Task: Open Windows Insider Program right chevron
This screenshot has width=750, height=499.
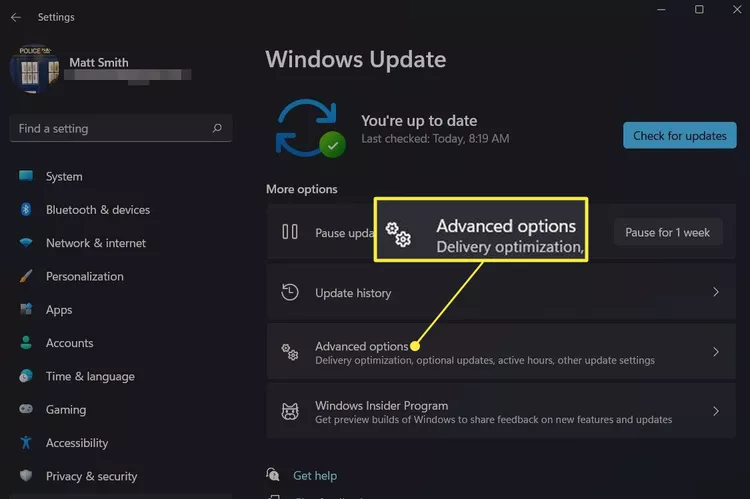Action: 715,412
